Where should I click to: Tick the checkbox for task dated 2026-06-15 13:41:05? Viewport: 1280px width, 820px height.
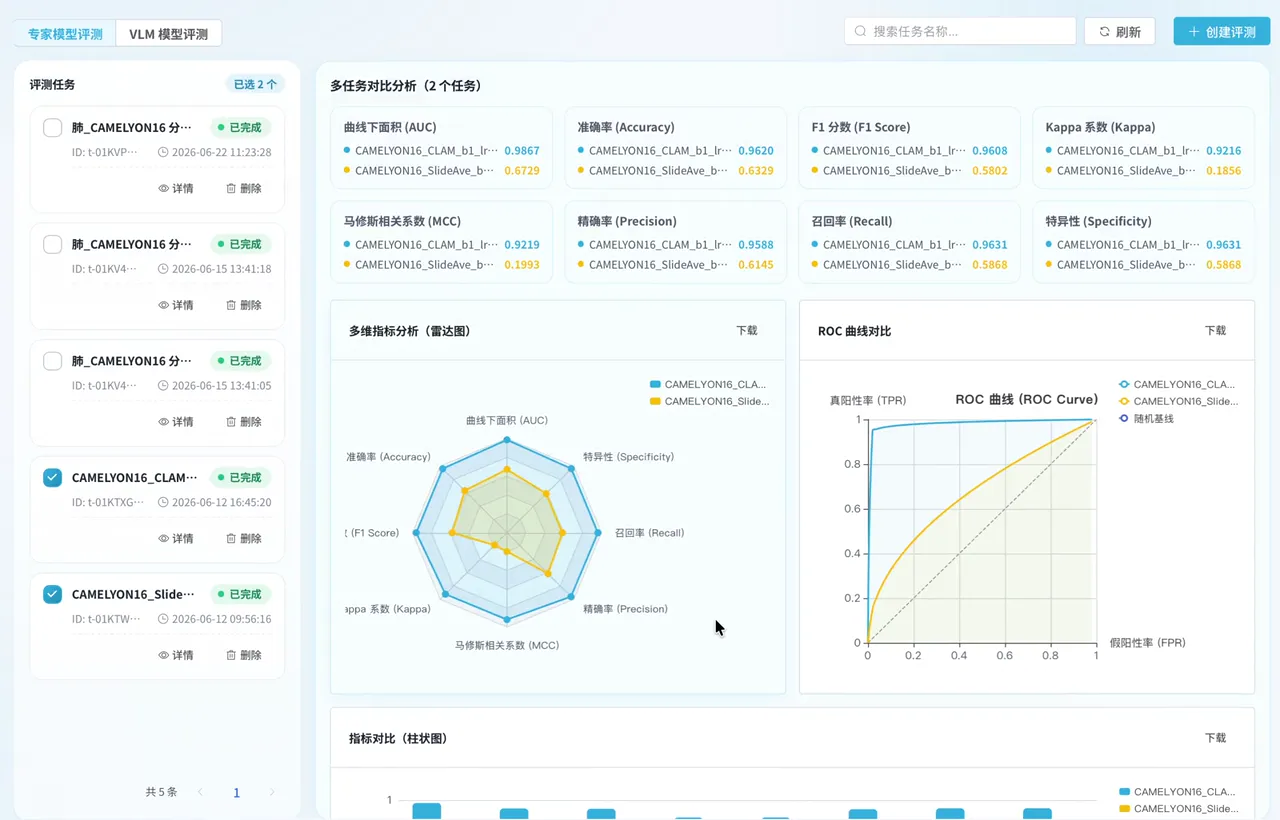[53, 361]
